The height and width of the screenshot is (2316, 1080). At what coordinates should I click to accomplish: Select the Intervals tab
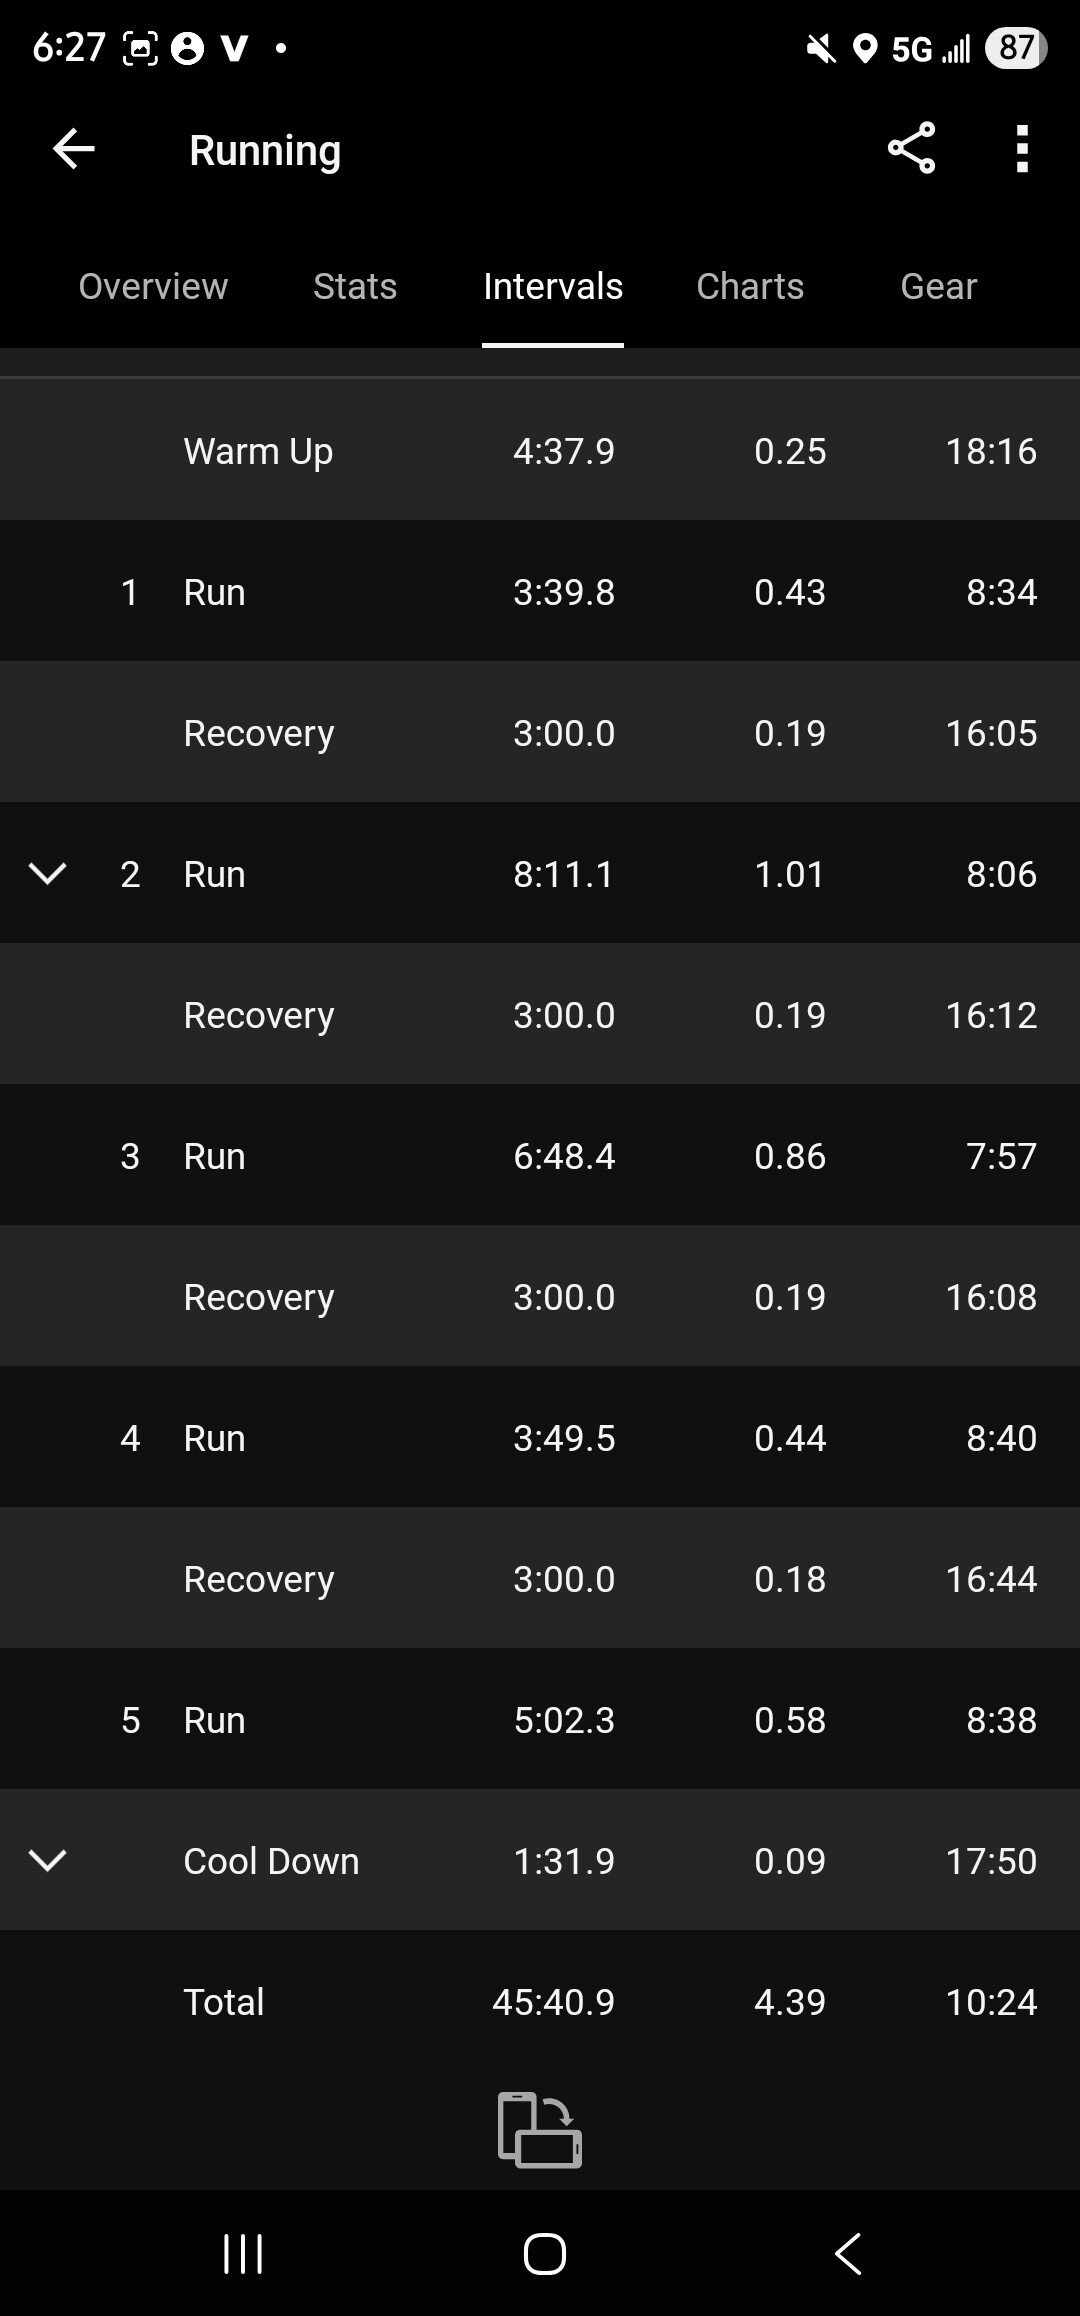553,287
